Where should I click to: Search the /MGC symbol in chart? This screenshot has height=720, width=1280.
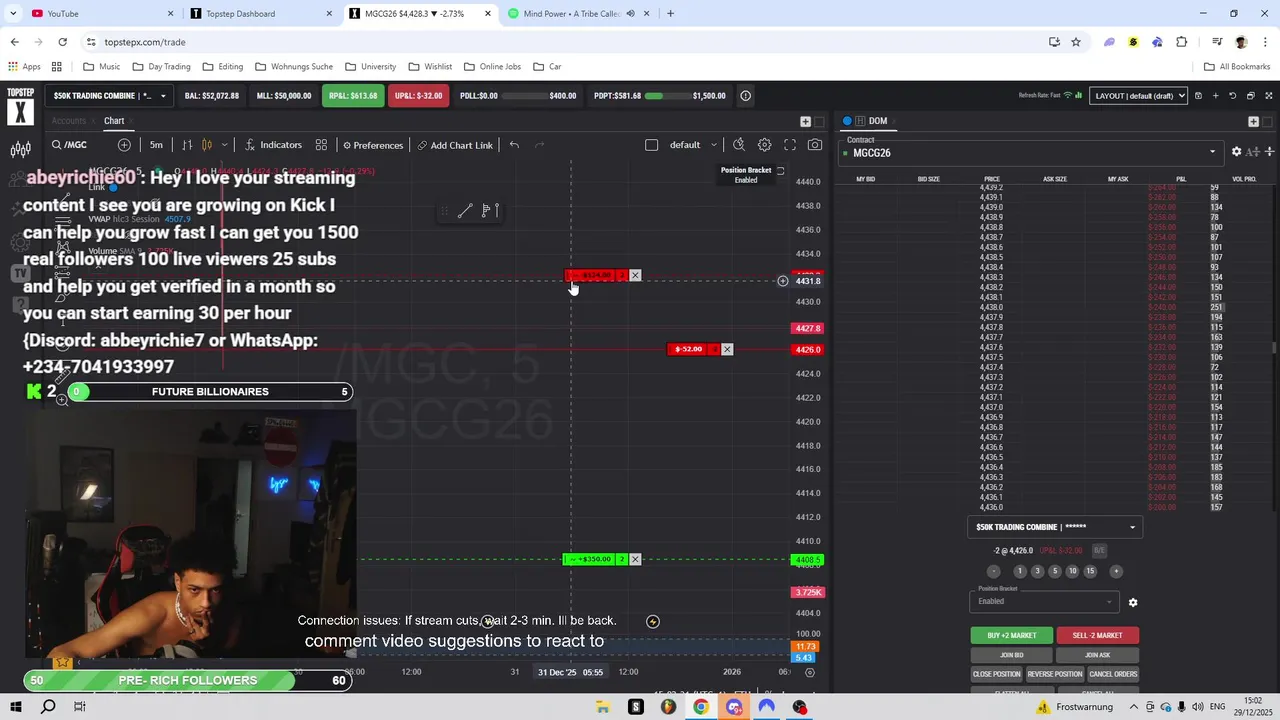coord(70,145)
